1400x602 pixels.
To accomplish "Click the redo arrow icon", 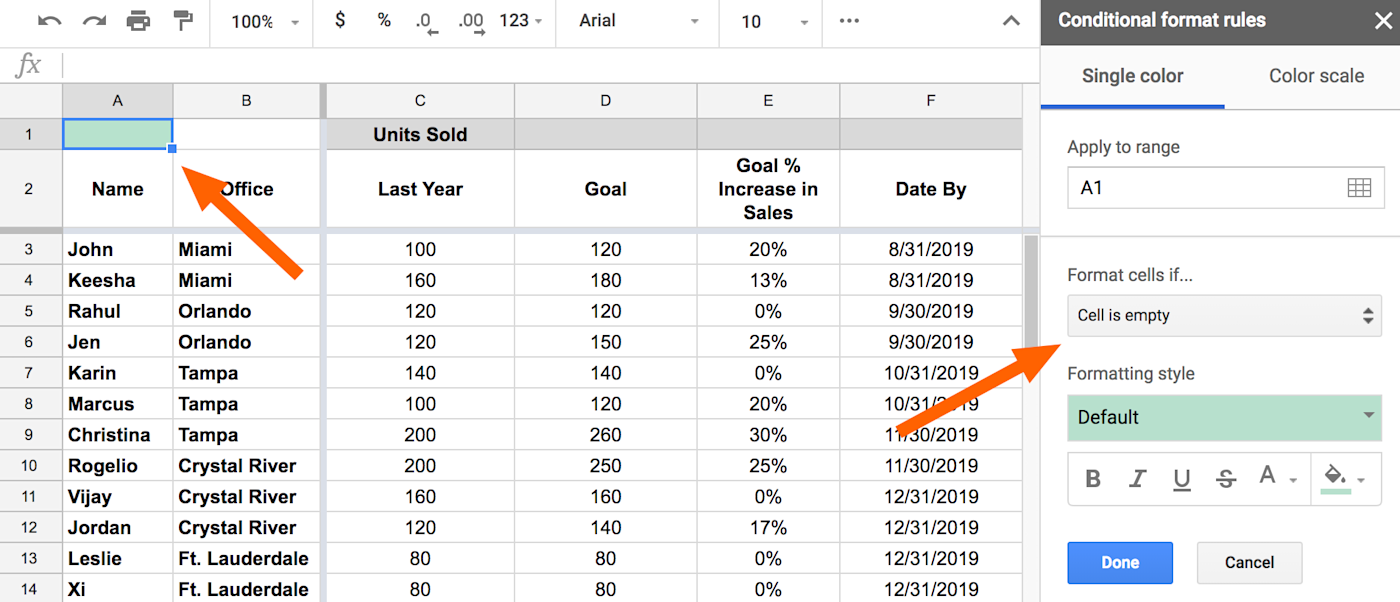I will (94, 21).
